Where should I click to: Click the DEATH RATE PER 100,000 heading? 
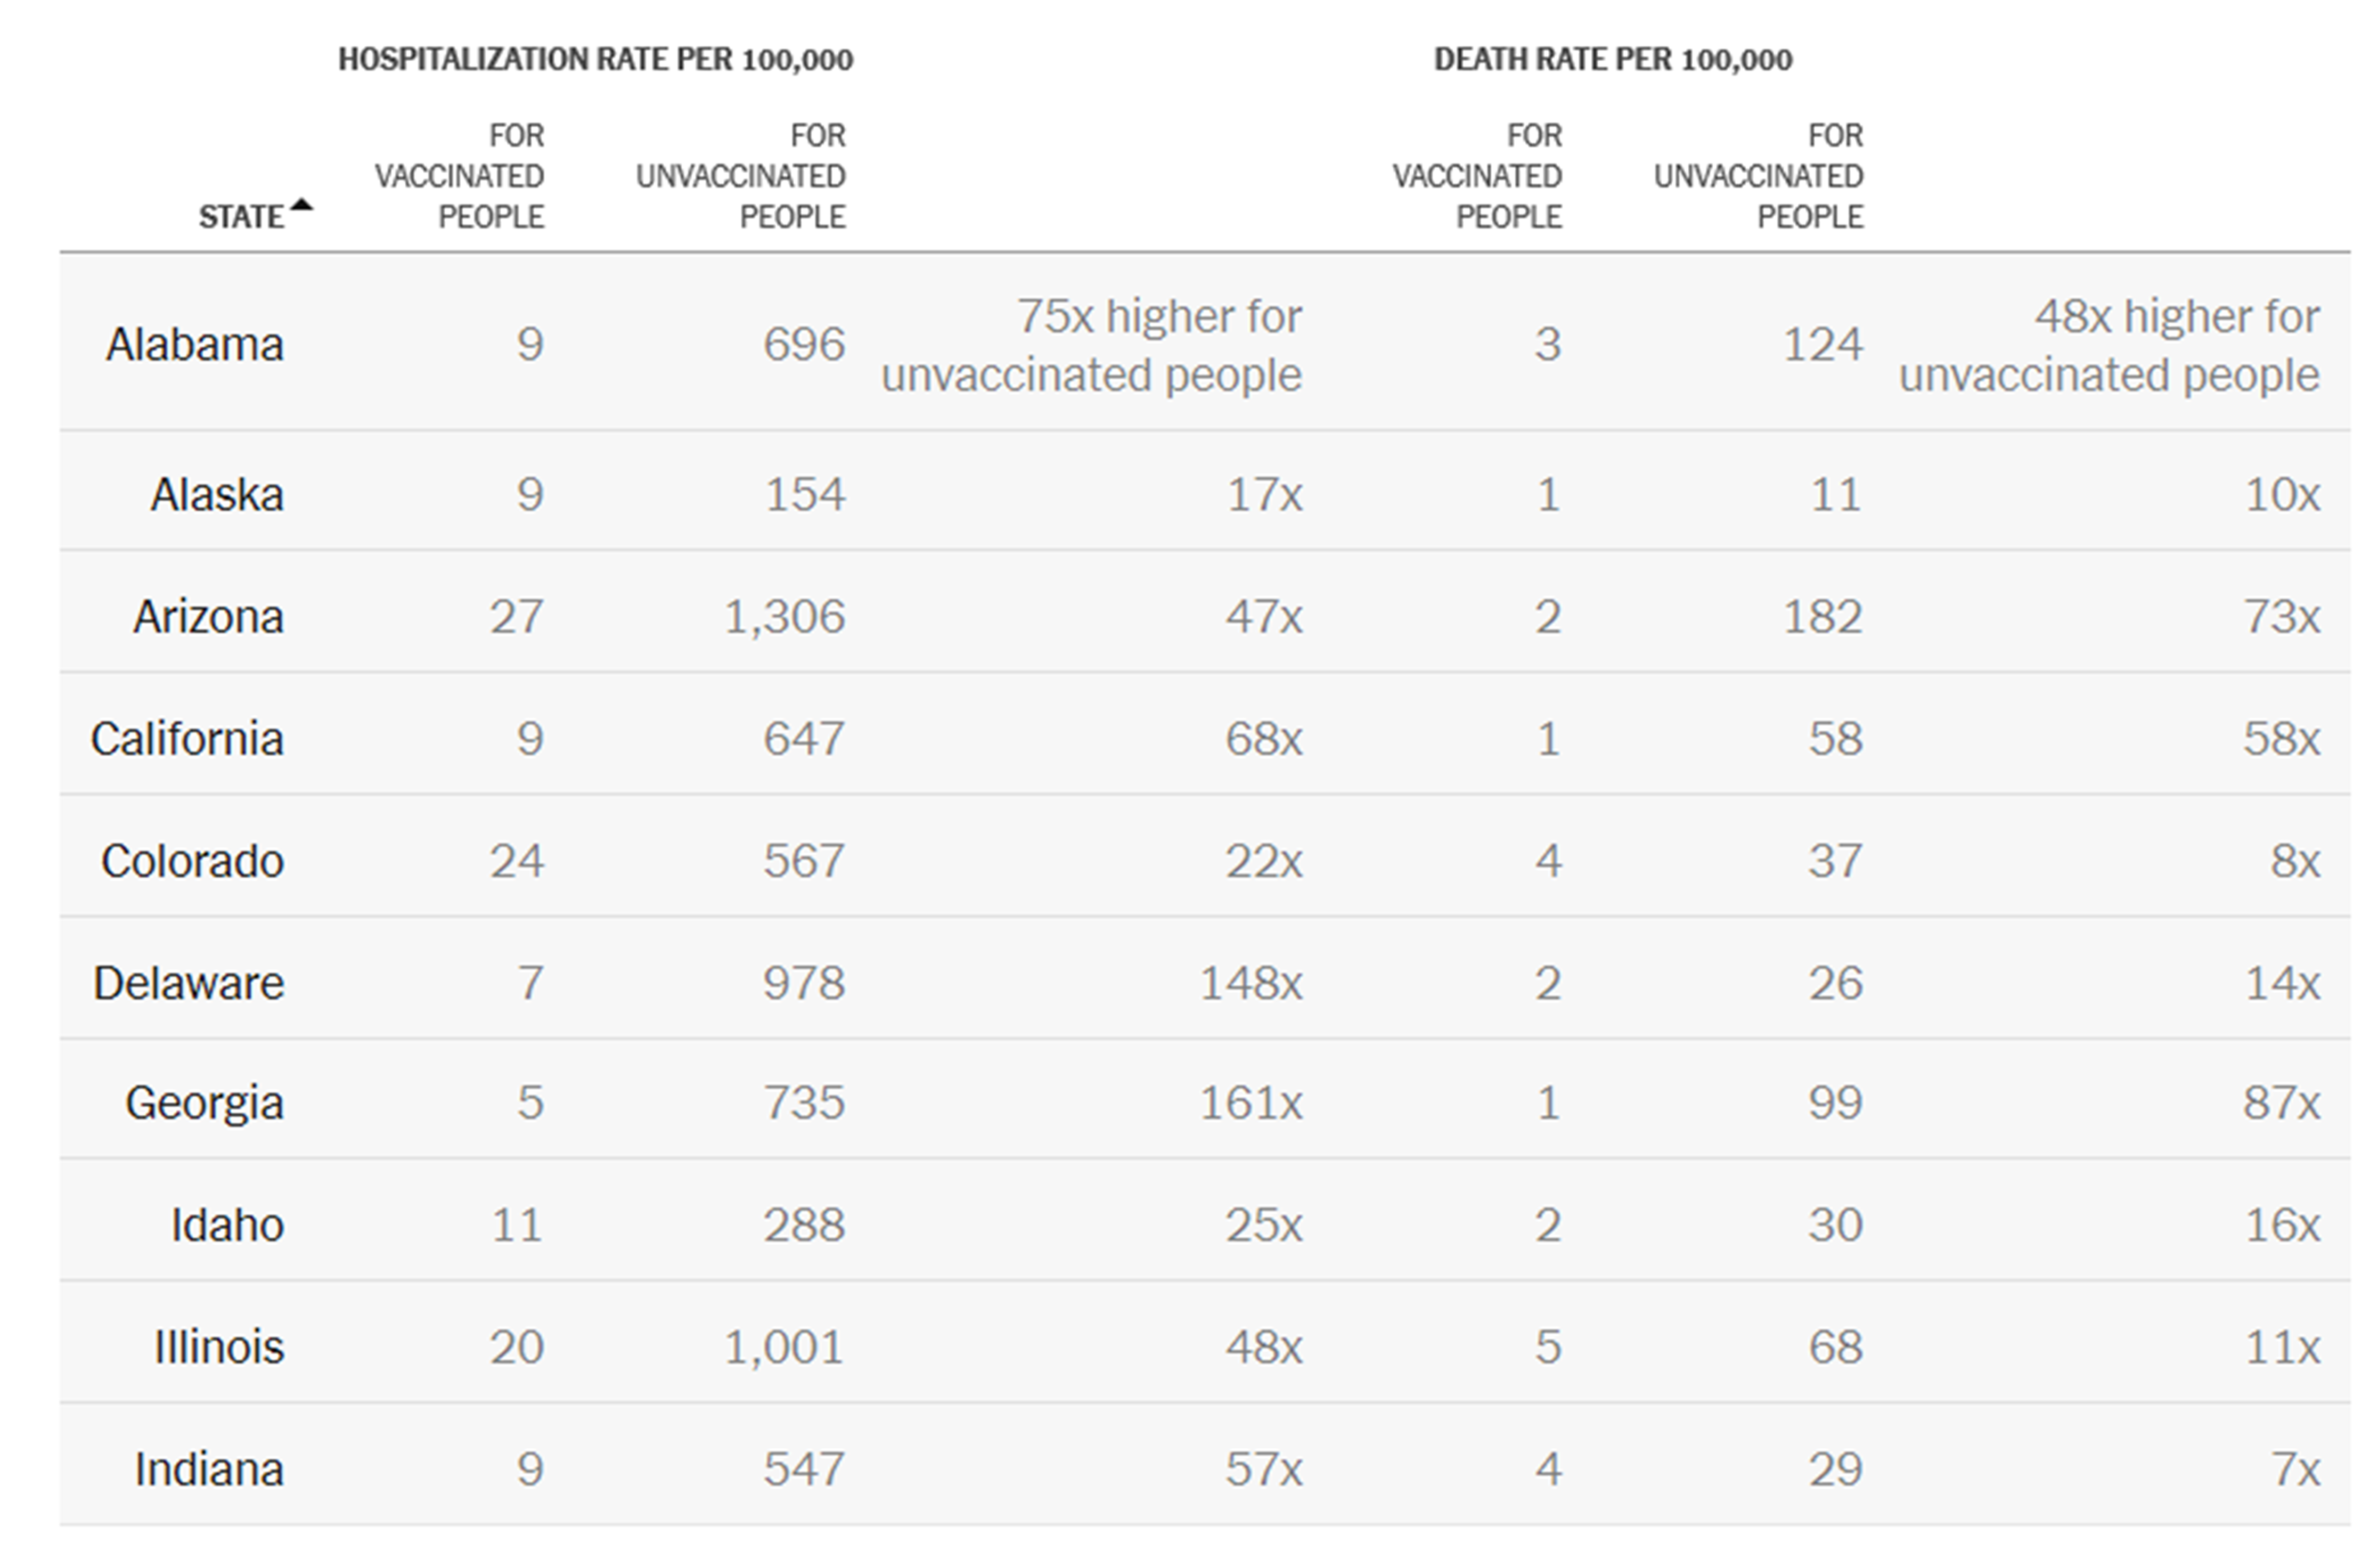(1613, 60)
